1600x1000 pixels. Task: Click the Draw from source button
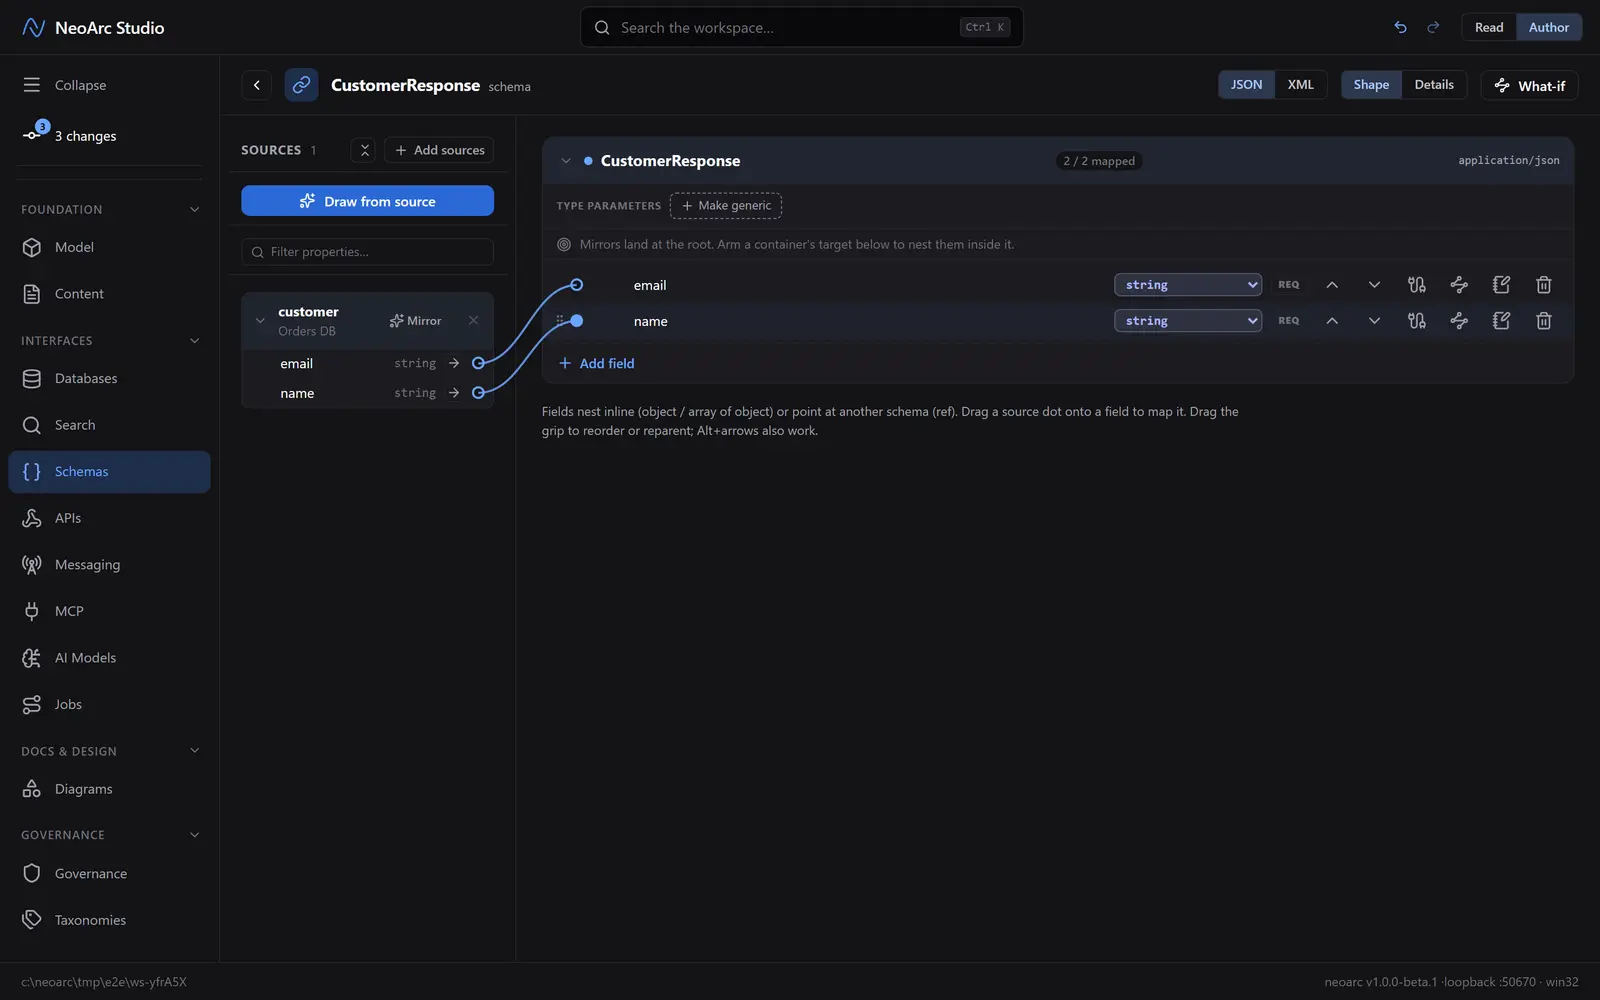pyautogui.click(x=367, y=201)
